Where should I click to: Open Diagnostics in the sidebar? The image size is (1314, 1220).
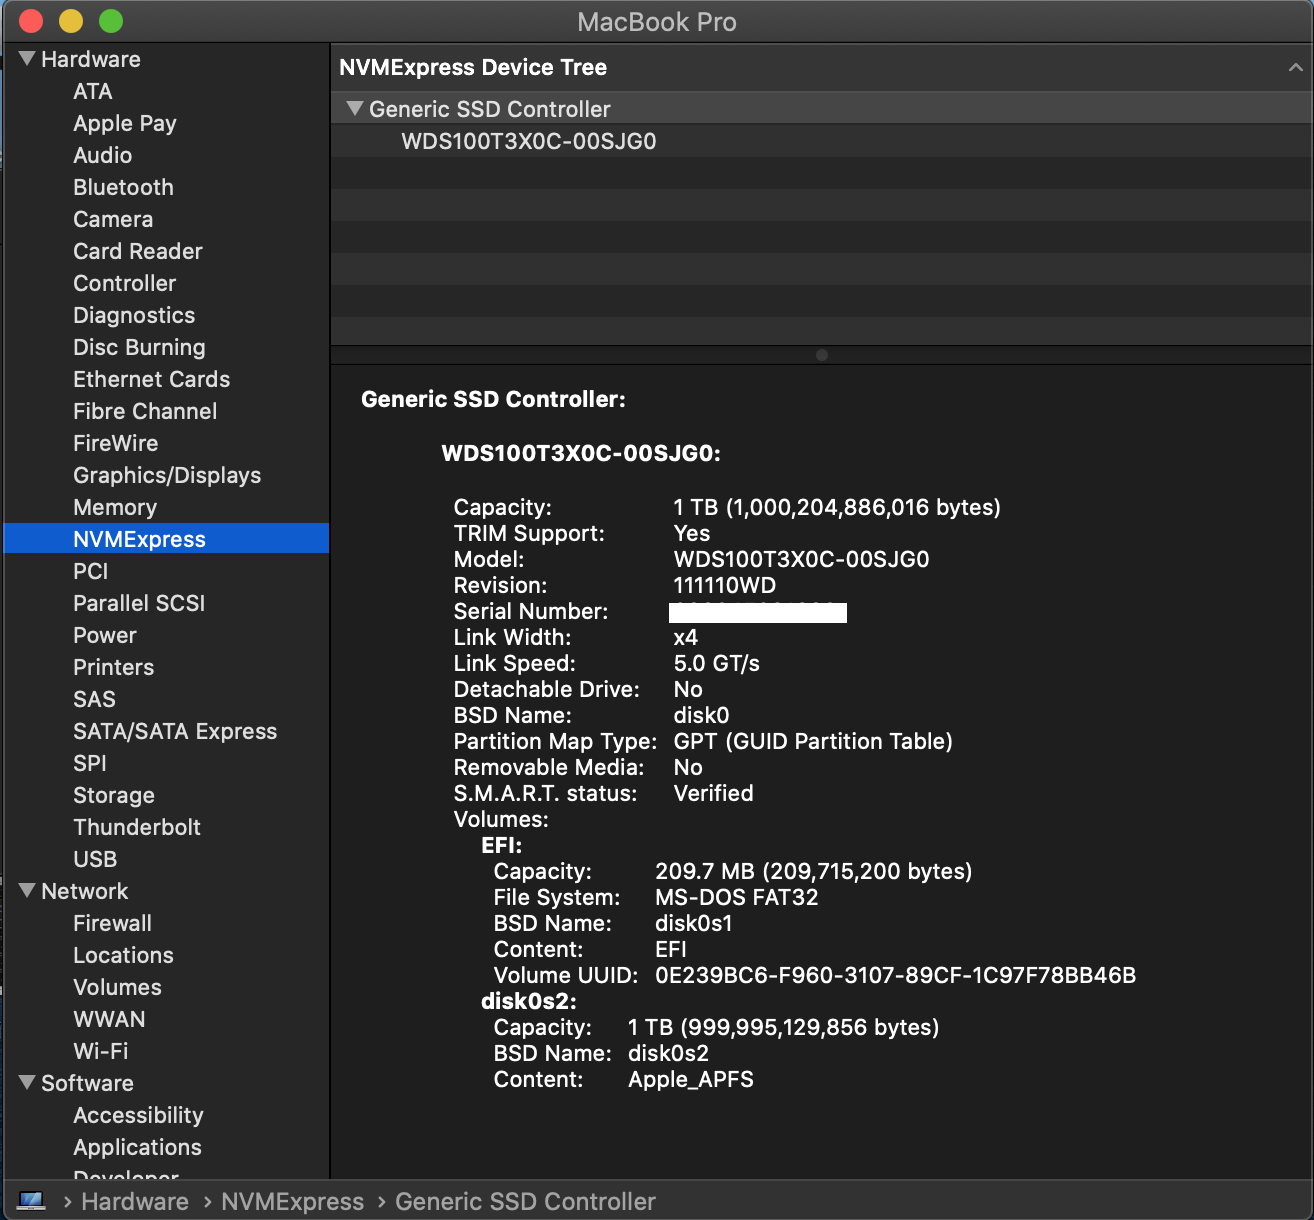(x=134, y=315)
